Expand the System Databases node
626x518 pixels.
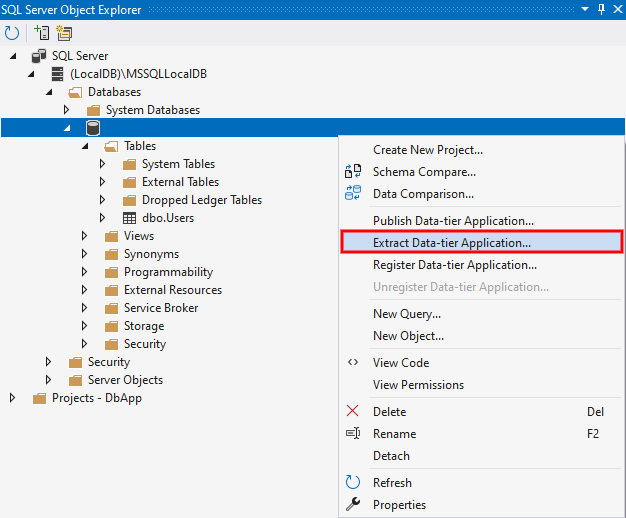(x=67, y=110)
